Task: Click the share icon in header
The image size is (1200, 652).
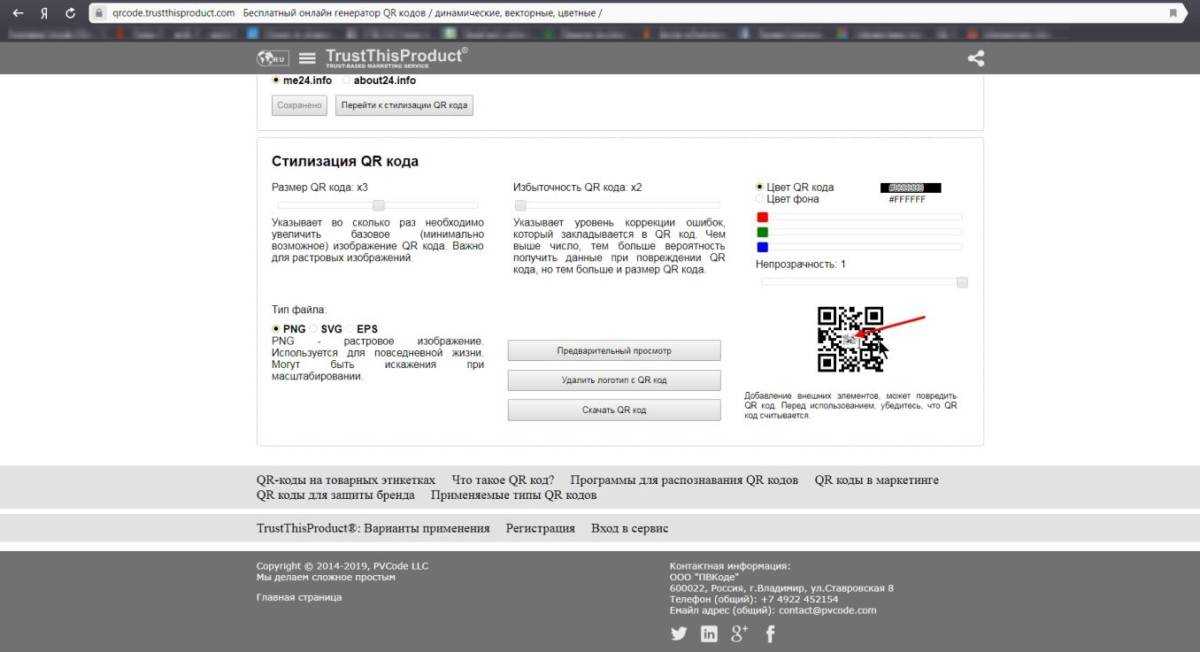Action: point(976,58)
